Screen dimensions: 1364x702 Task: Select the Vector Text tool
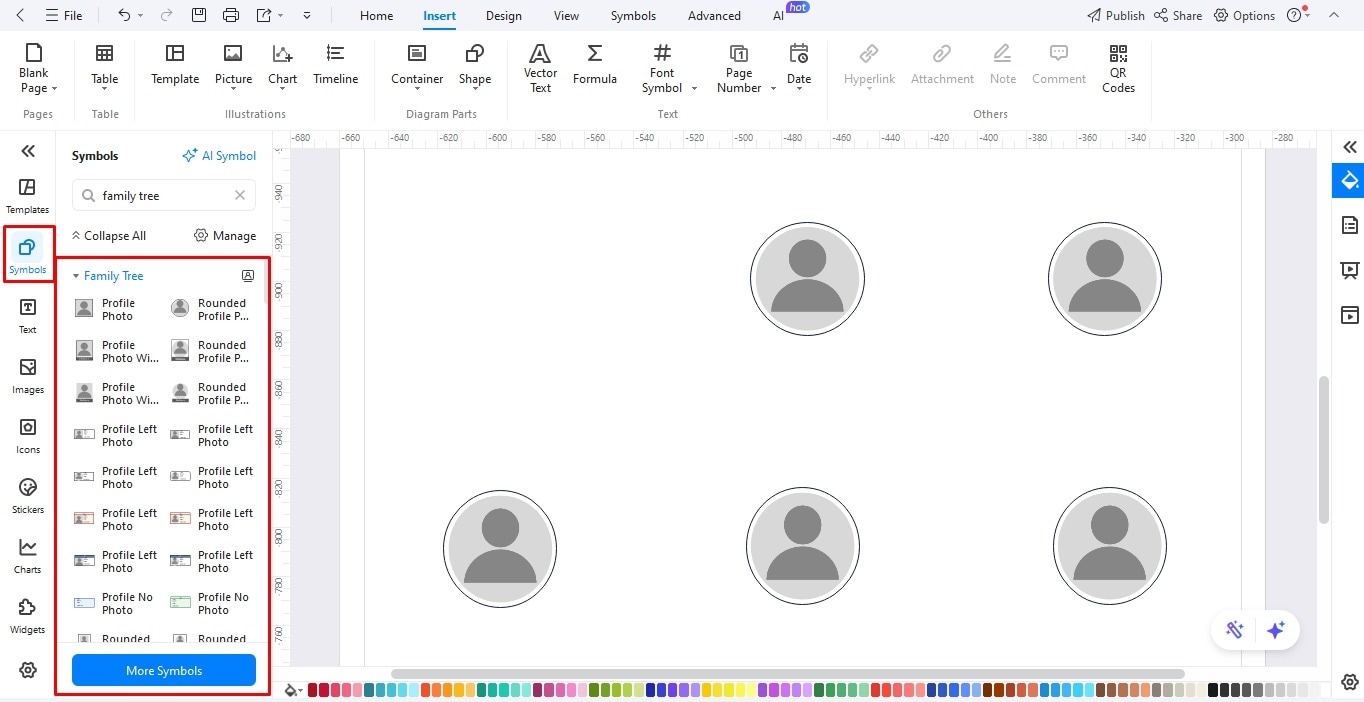pyautogui.click(x=540, y=67)
